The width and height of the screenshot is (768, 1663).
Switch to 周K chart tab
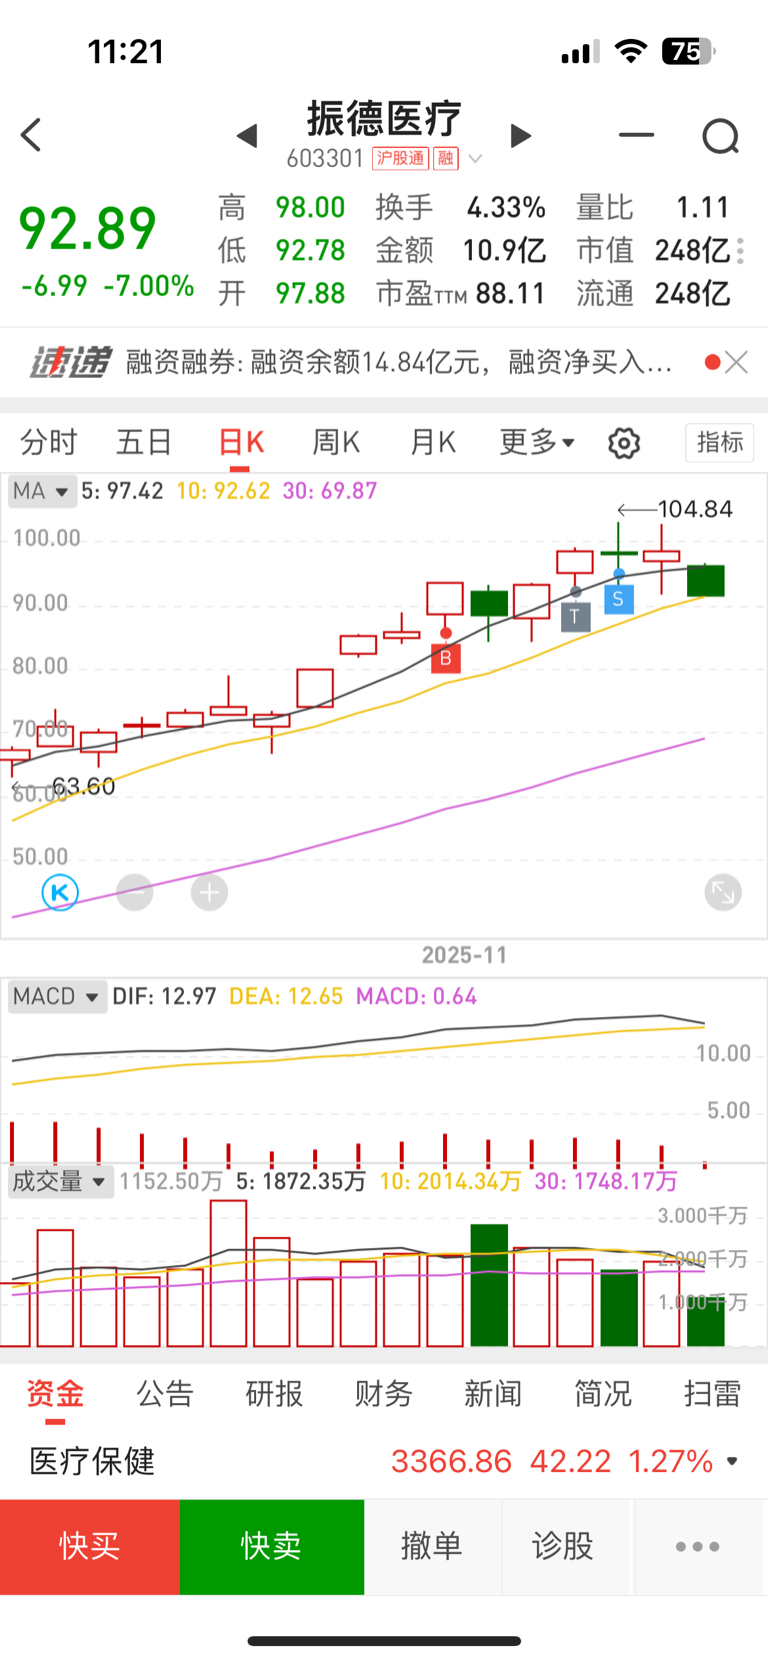pyautogui.click(x=336, y=442)
